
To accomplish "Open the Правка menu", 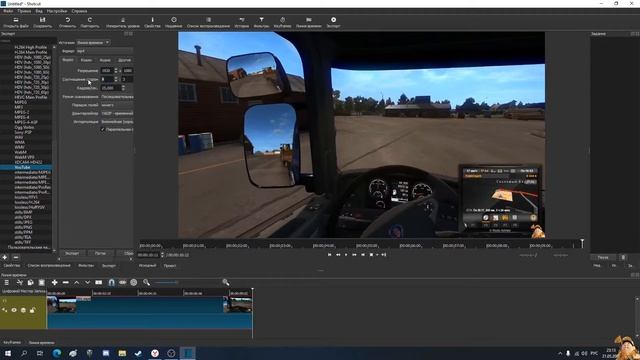I will [24, 11].
